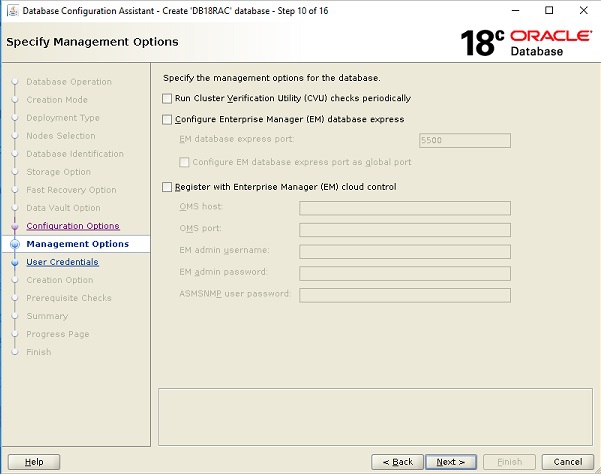The width and height of the screenshot is (601, 474).
Task: Click Storage Option step label
Action: point(58,172)
